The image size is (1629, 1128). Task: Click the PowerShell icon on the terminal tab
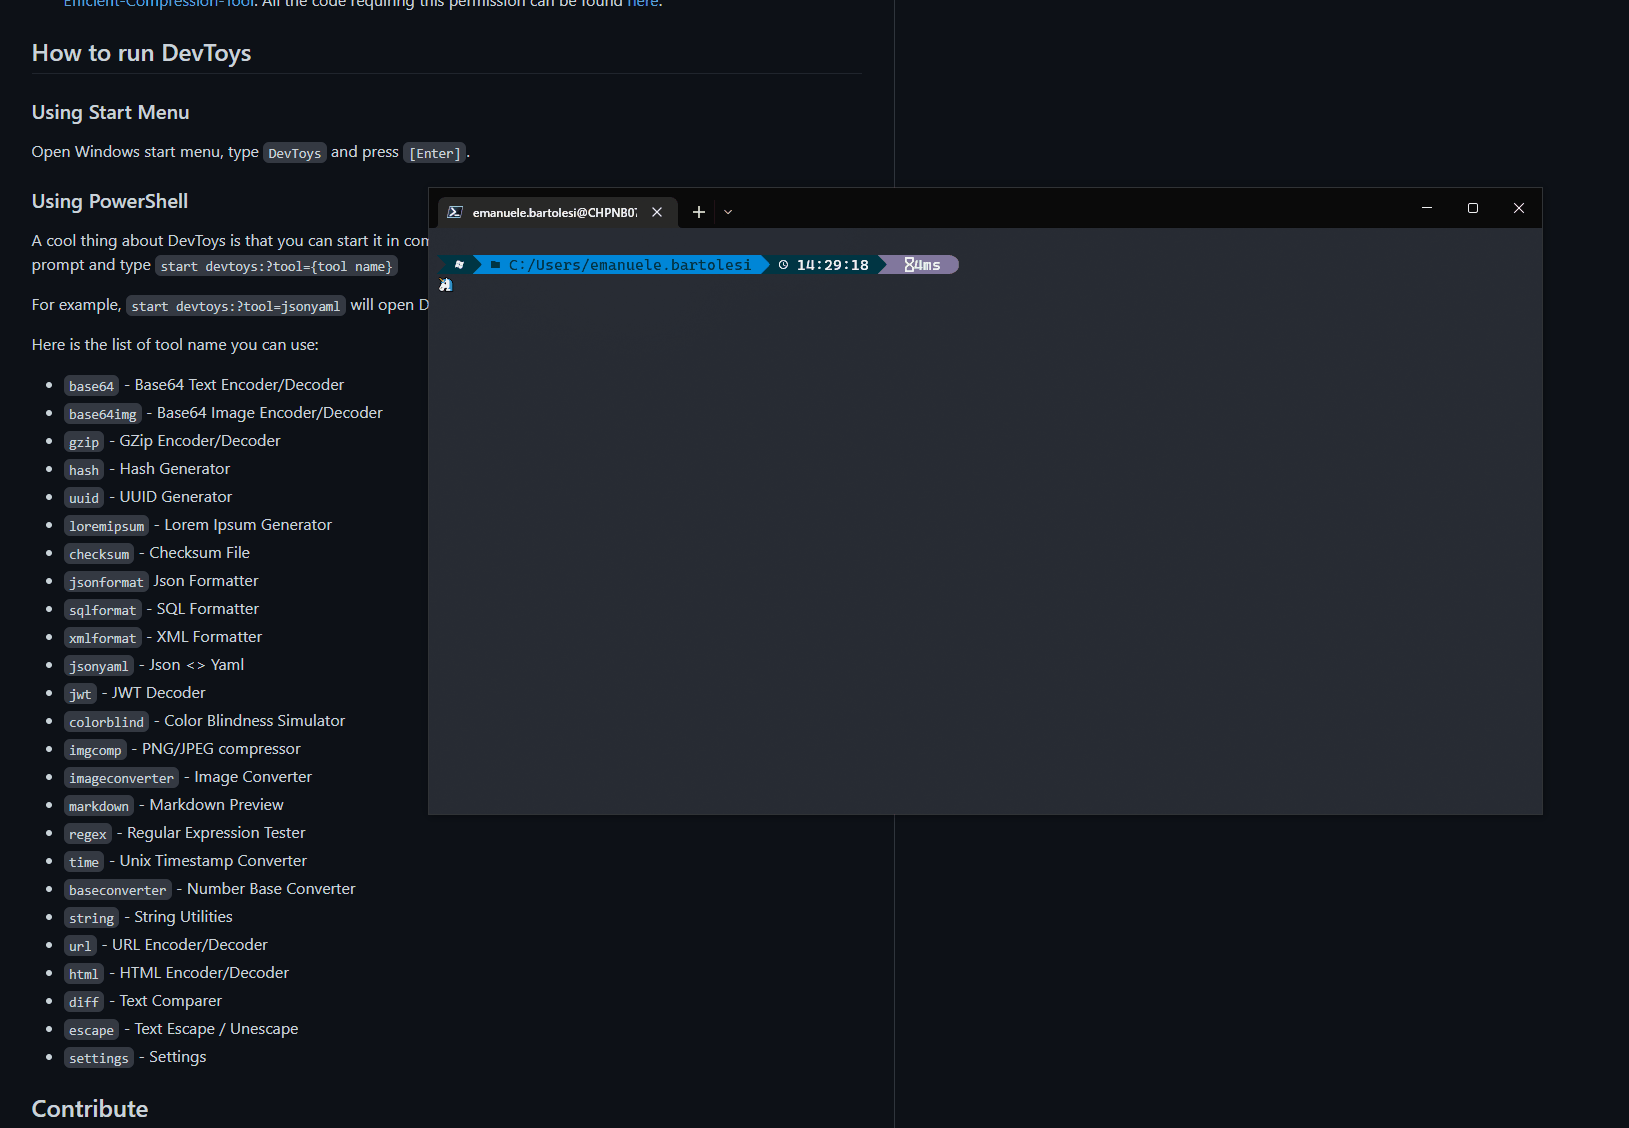point(455,212)
